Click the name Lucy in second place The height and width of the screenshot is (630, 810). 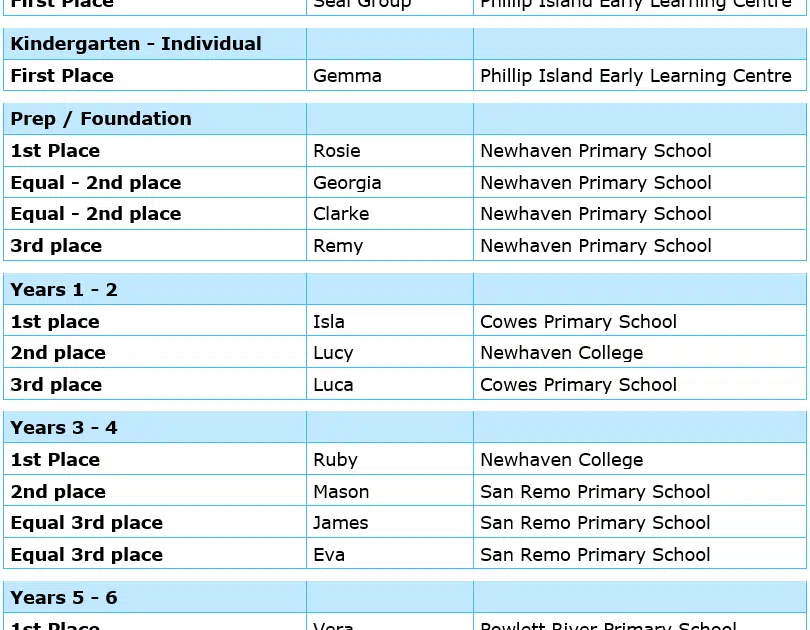[x=333, y=353]
